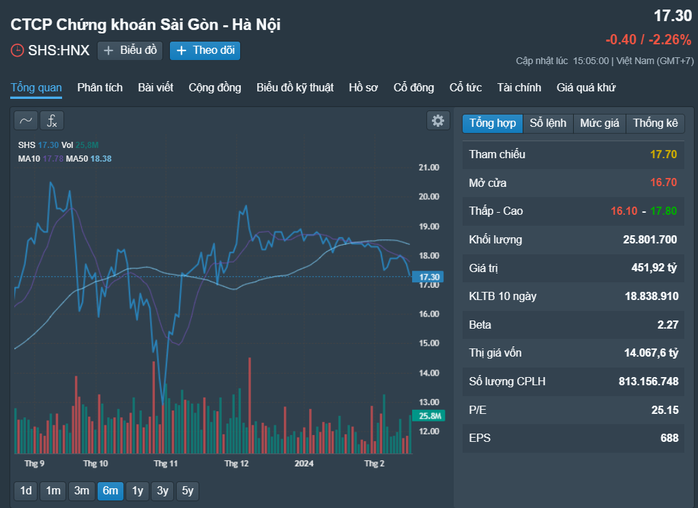
Task: Click the 17.30 current price label on axis
Action: [x=430, y=277]
